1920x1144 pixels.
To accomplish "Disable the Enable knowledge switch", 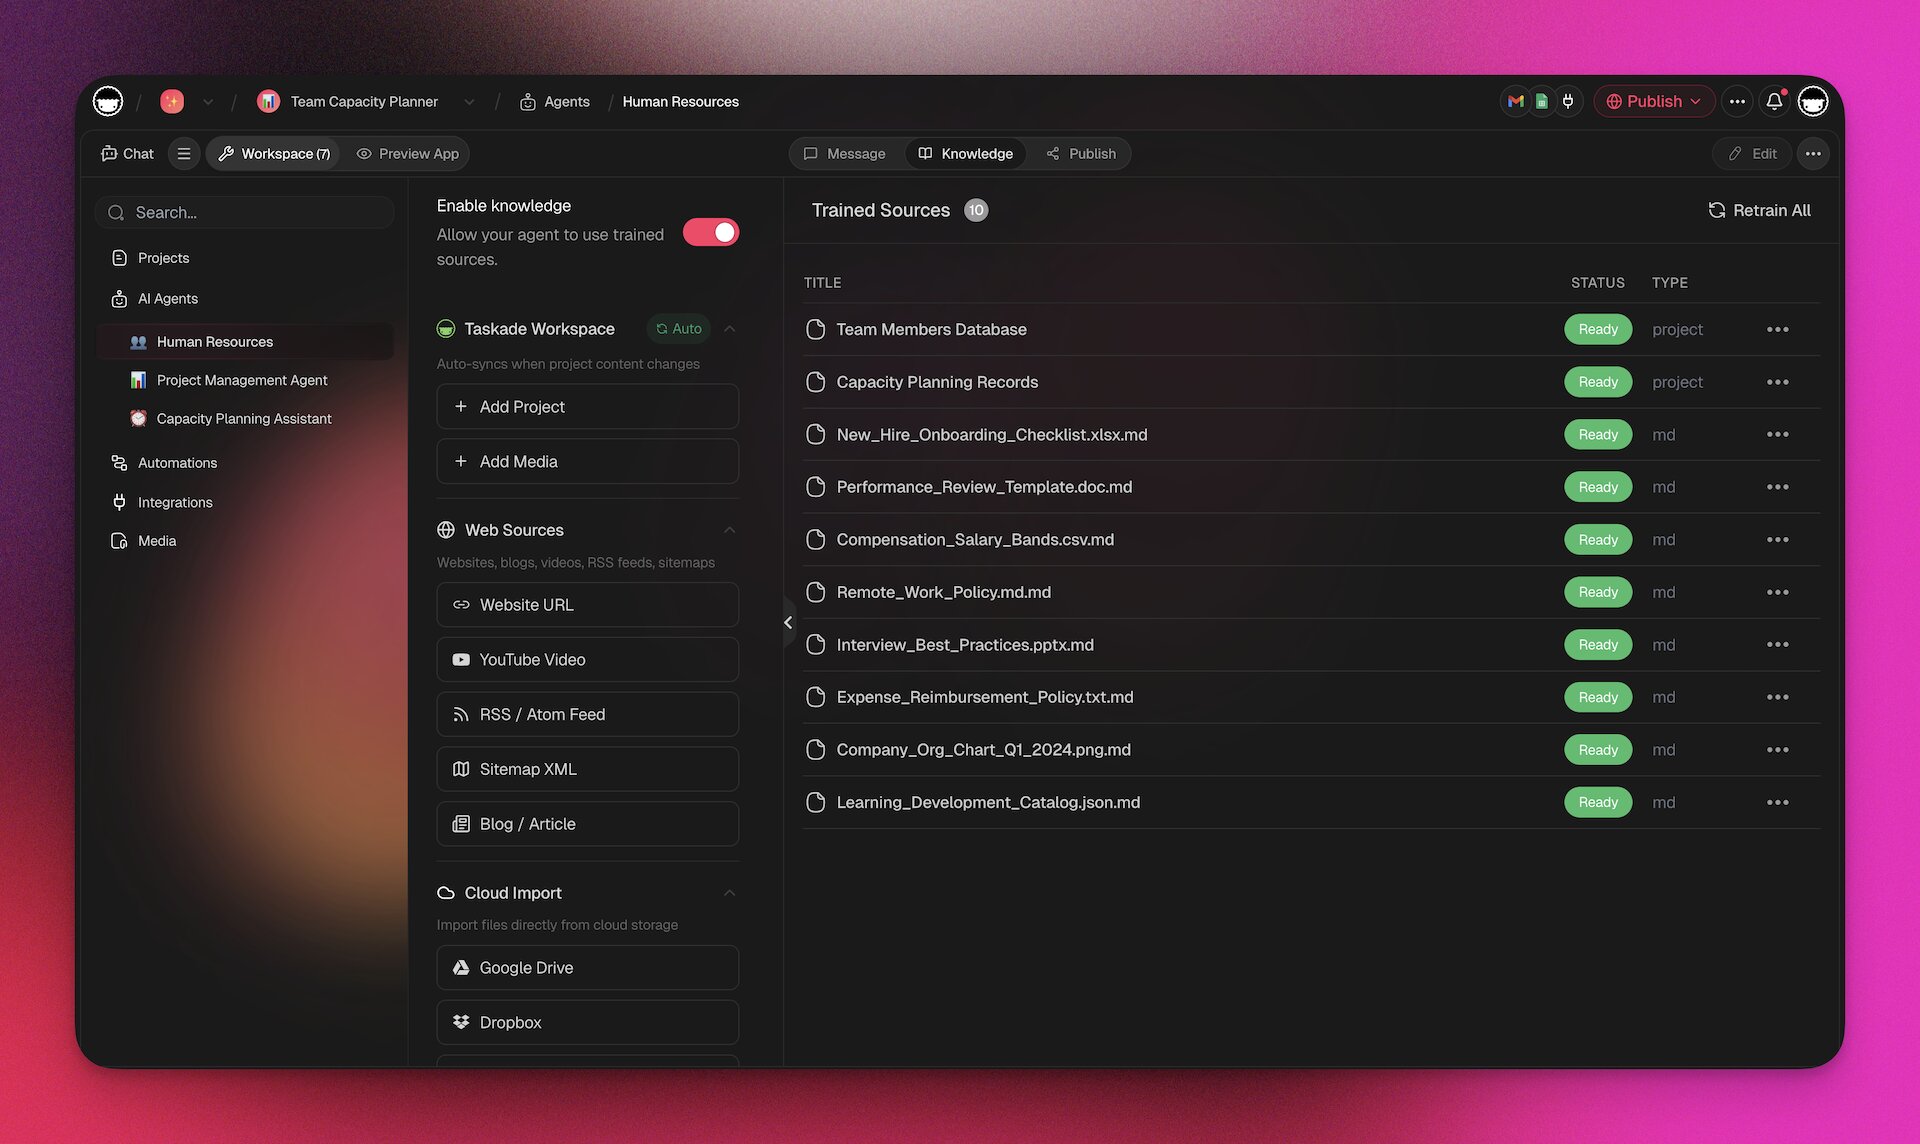I will coord(710,231).
